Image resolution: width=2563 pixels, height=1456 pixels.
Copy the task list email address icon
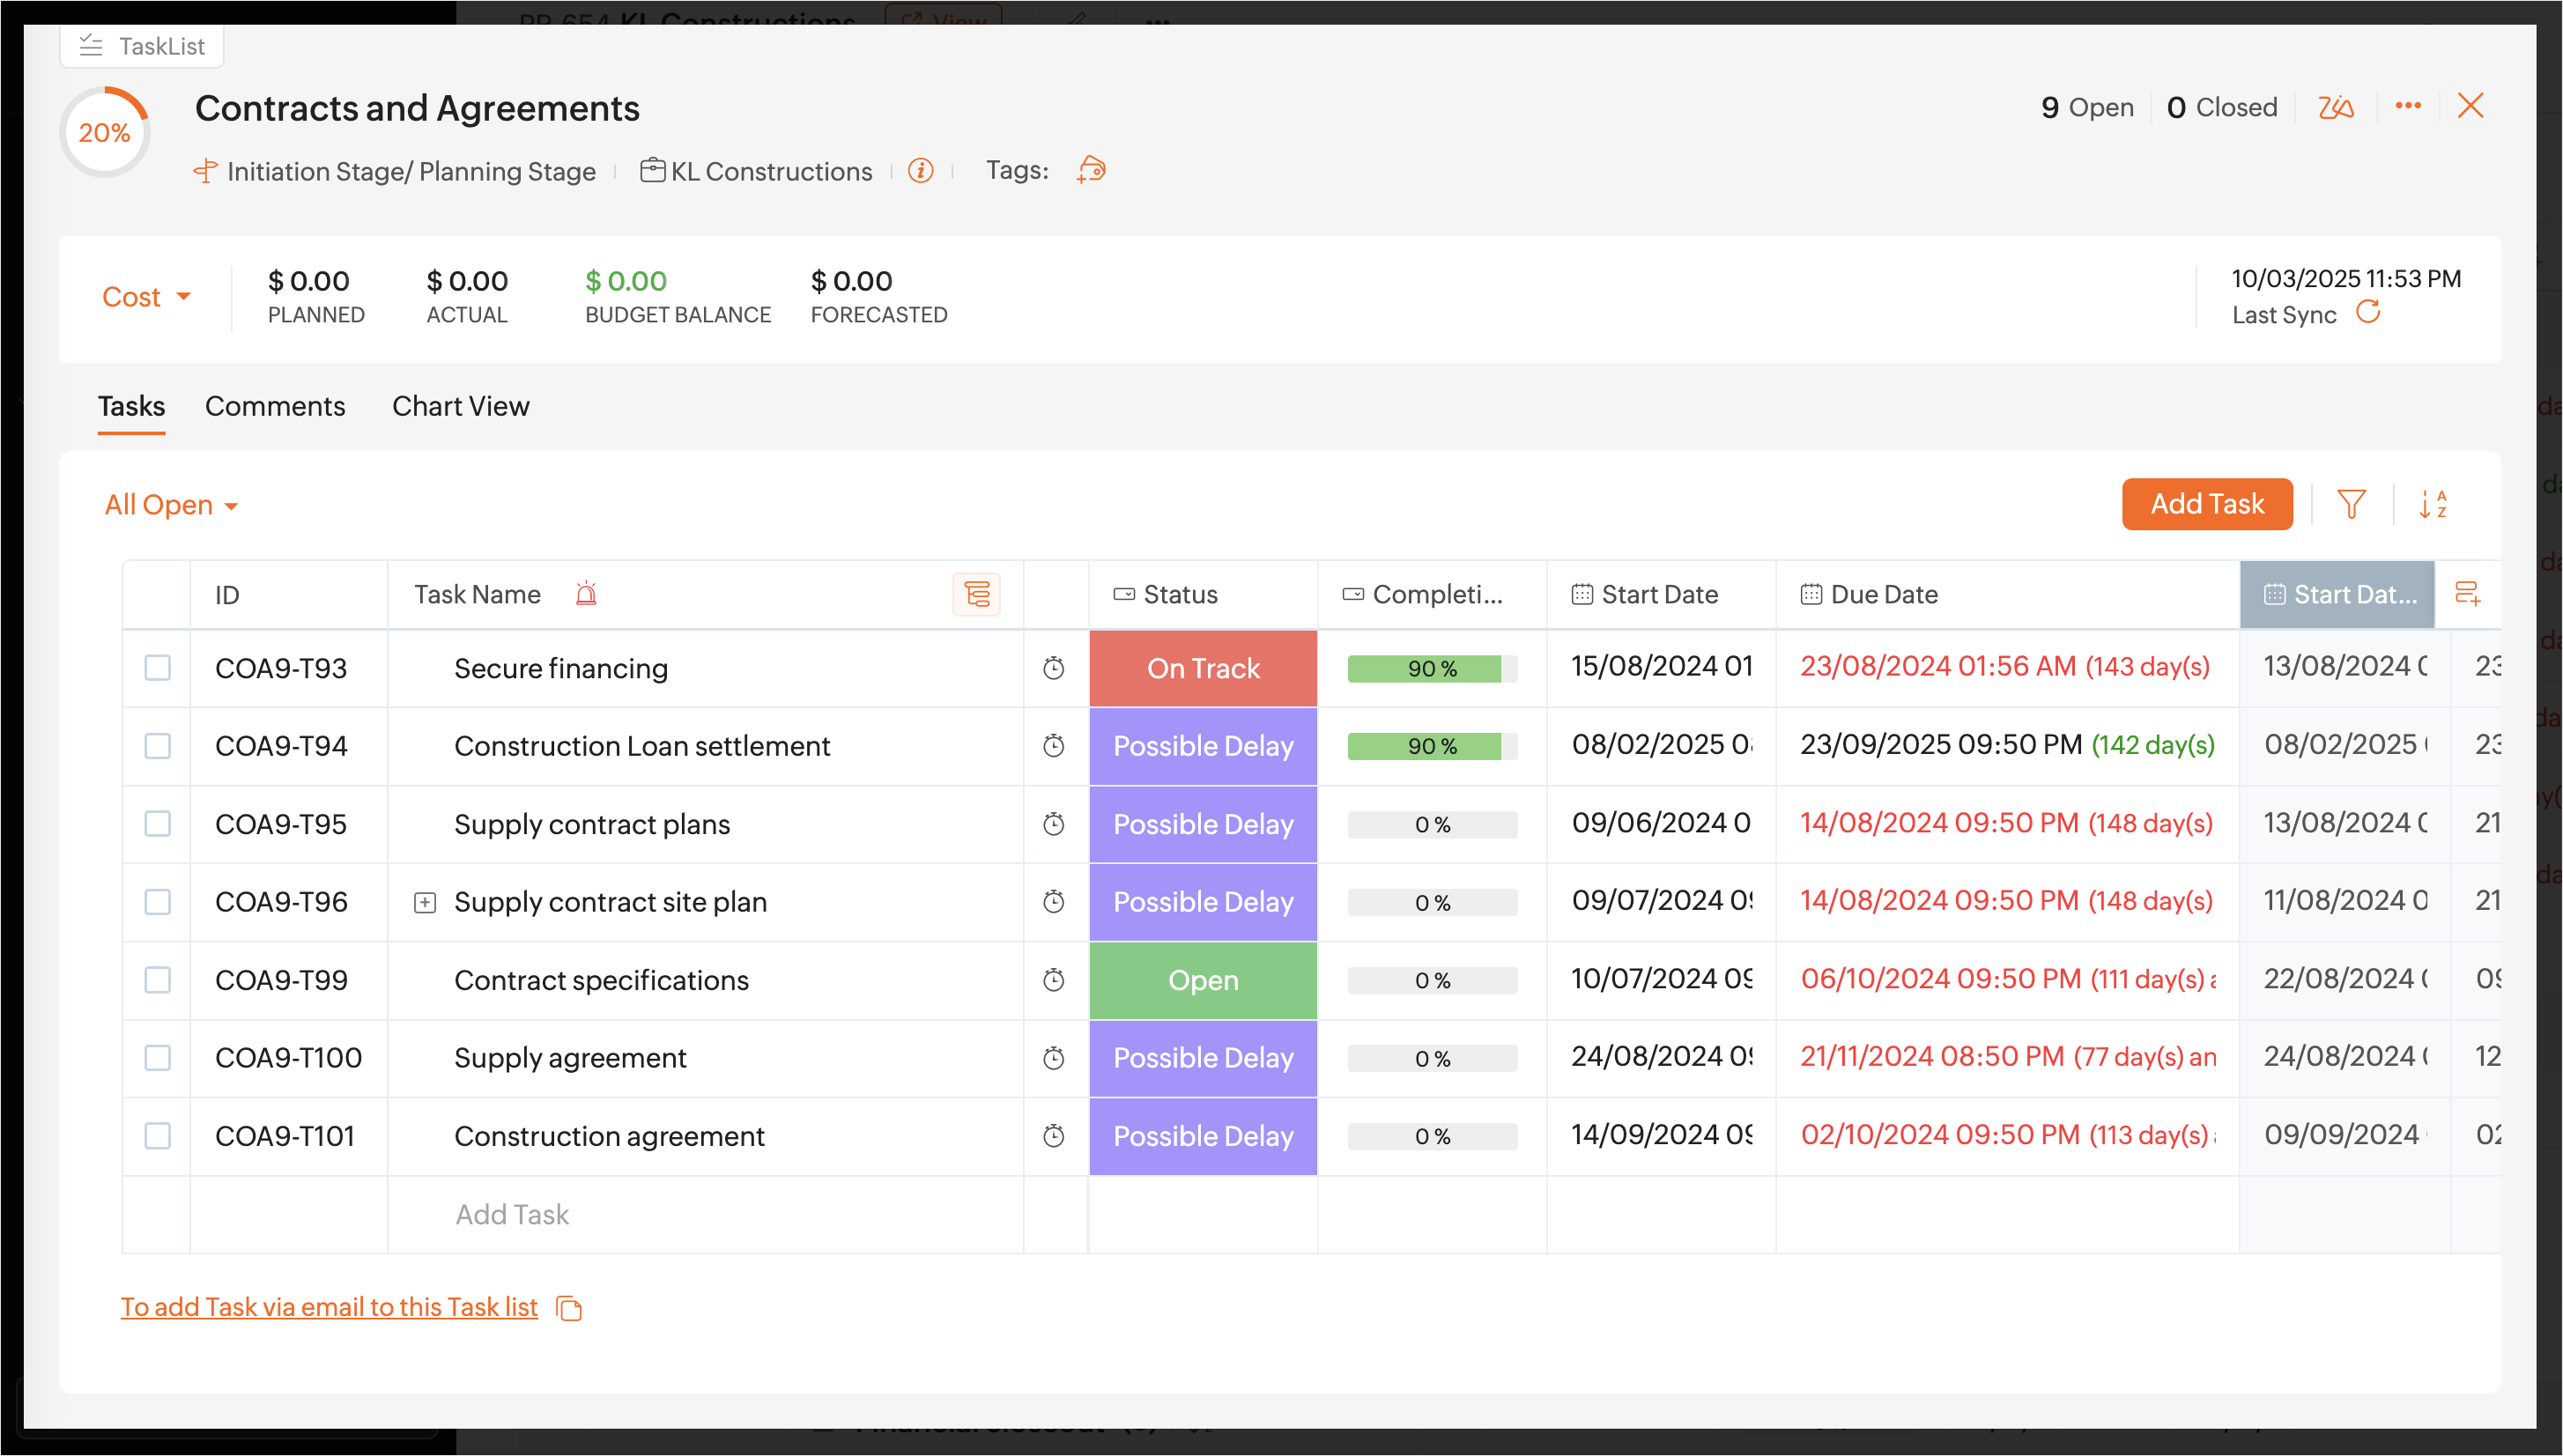click(569, 1308)
